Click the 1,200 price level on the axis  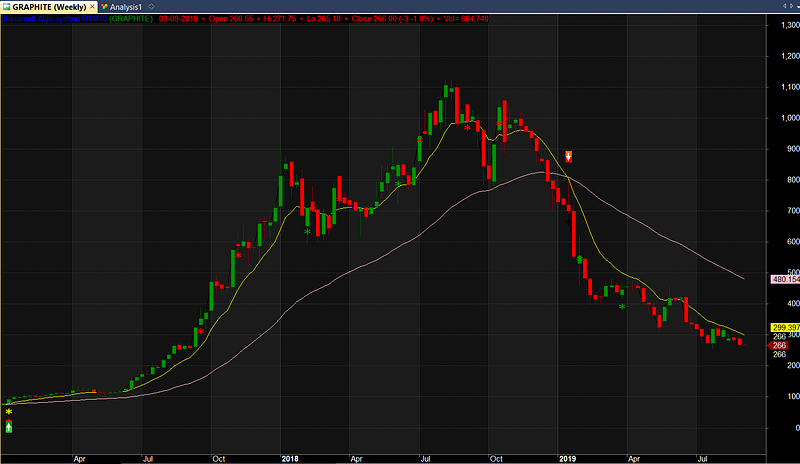[790, 56]
